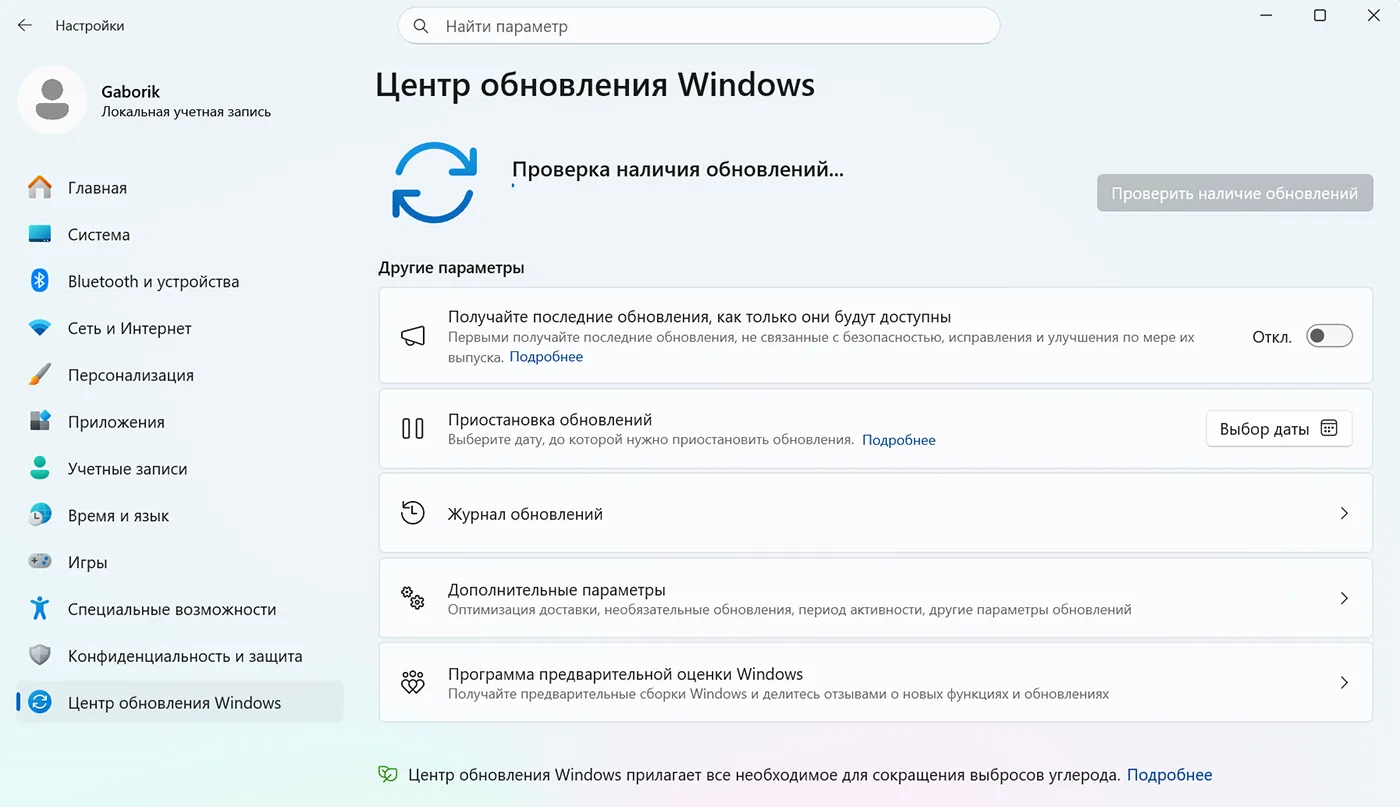The image size is (1400, 807).
Task: Click Проверка наличия обновлений status text
Action: coord(678,169)
